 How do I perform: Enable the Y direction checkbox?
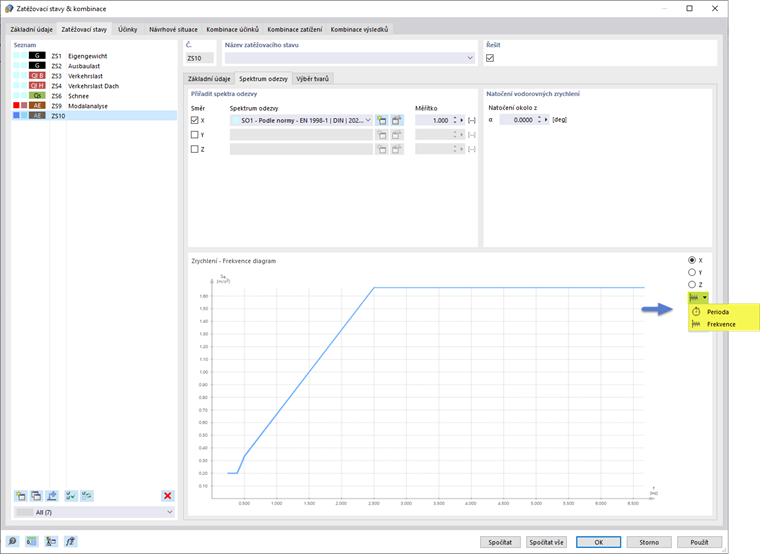point(194,135)
